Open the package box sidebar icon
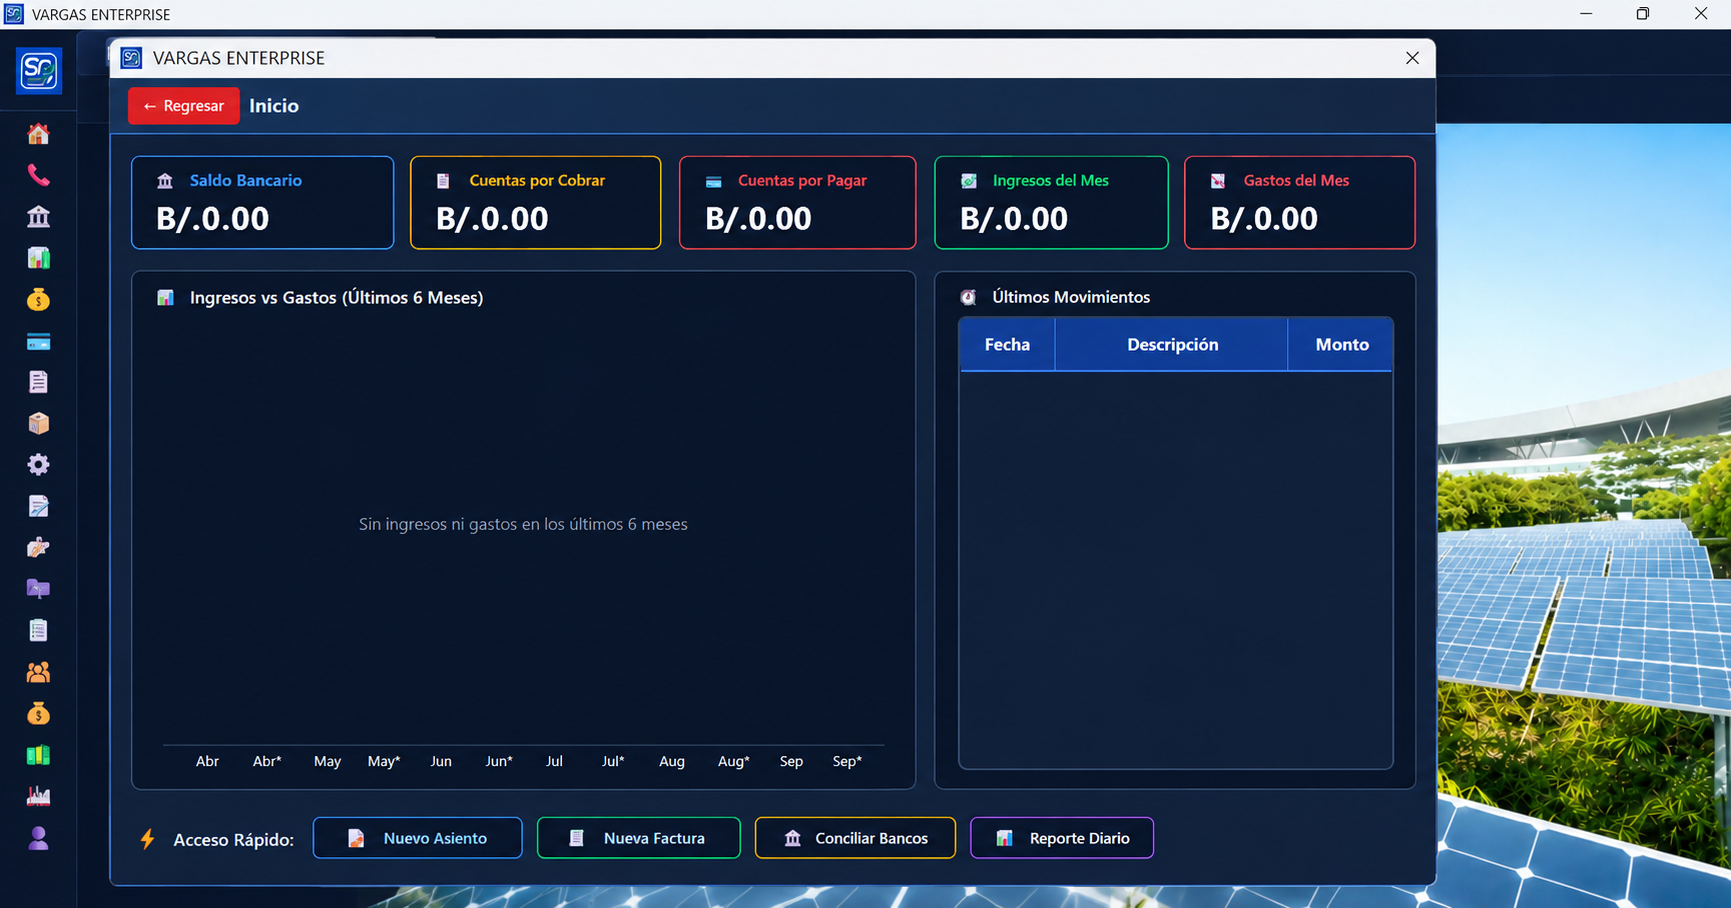This screenshot has height=908, width=1731. pos(38,423)
